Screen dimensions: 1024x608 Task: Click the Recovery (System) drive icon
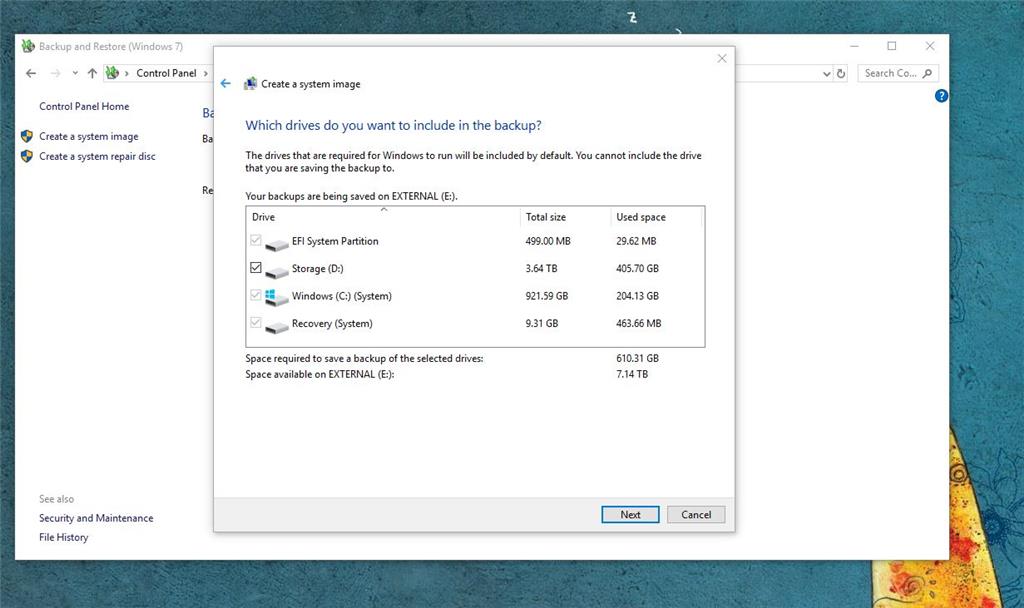[277, 326]
